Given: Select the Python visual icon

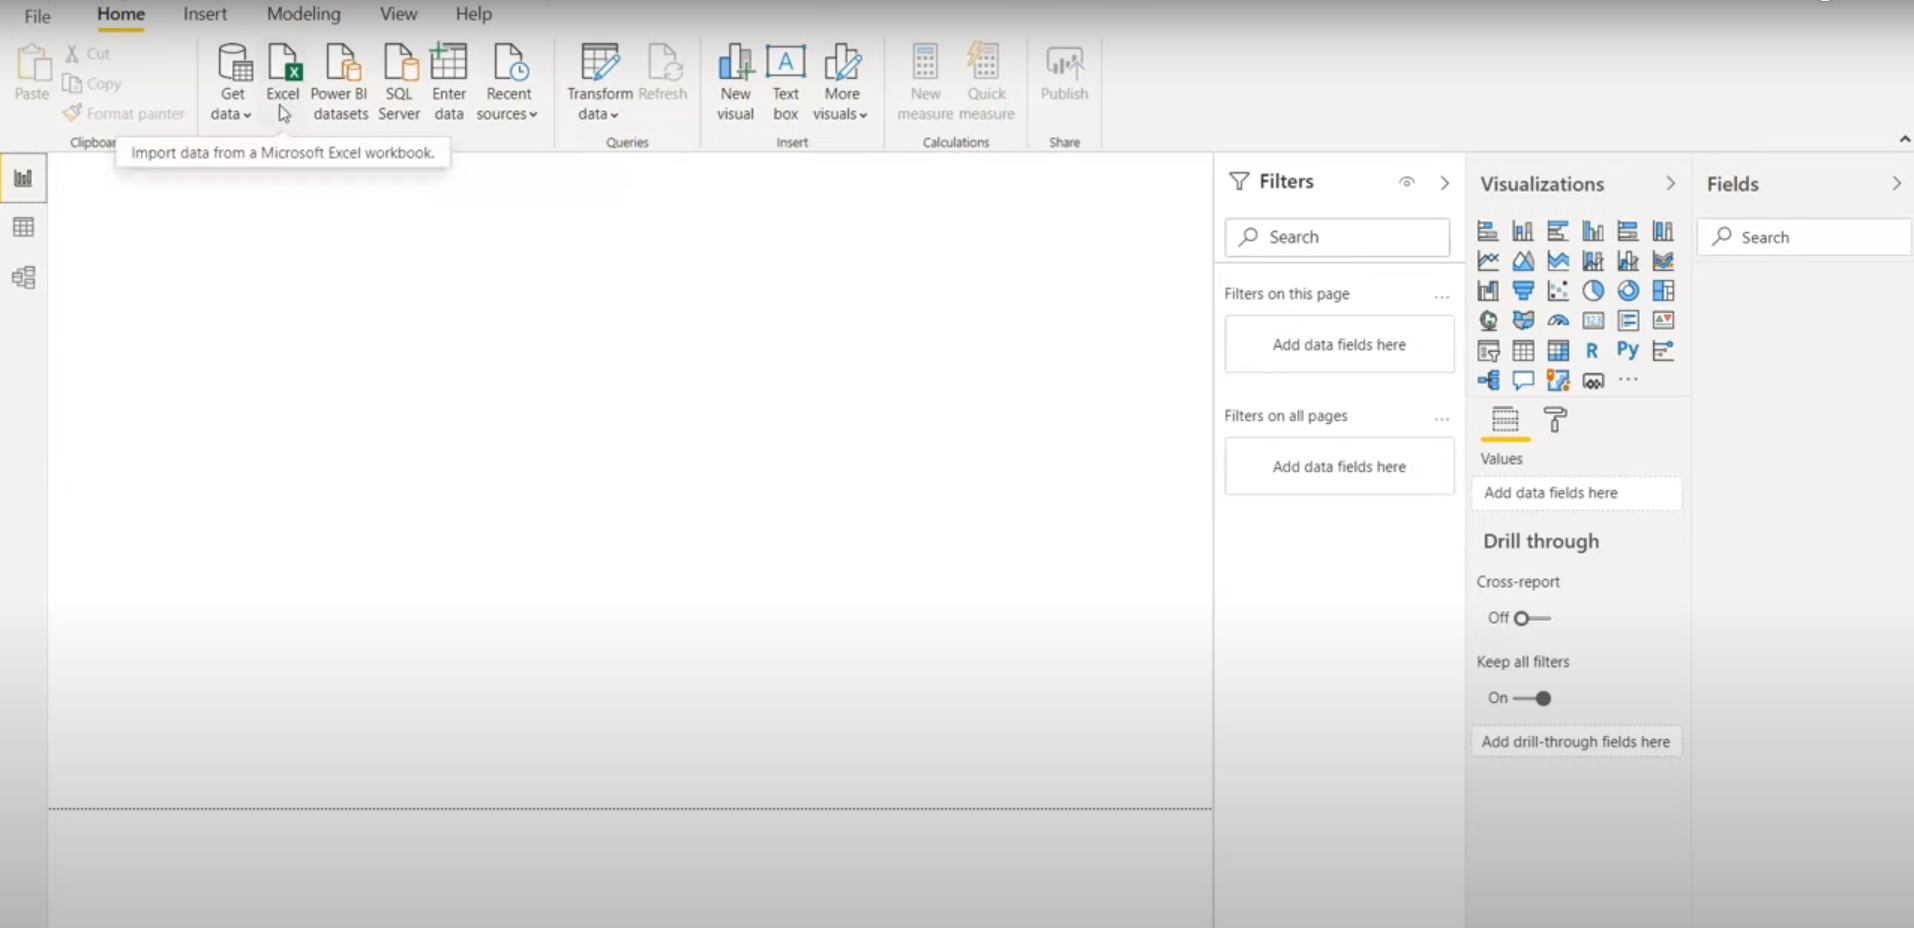Looking at the screenshot, I should click(1627, 350).
